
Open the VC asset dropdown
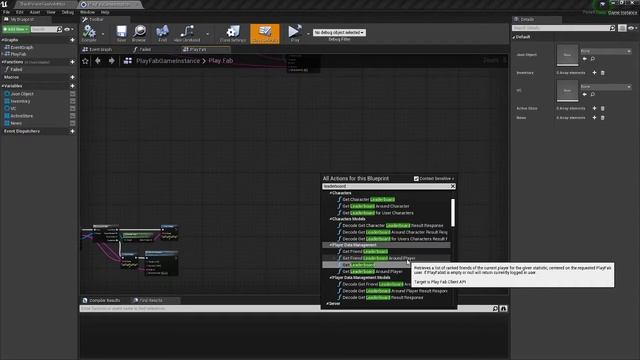click(606, 87)
